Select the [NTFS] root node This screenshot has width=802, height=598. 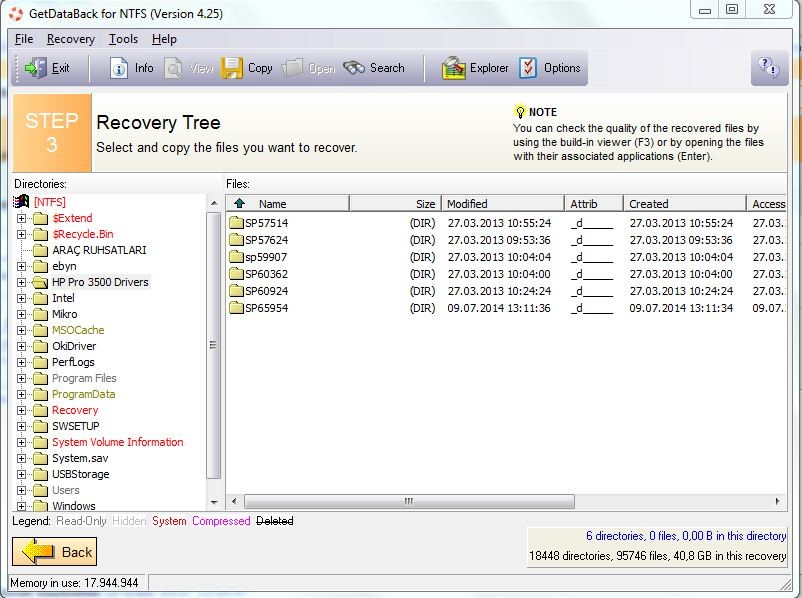point(49,202)
